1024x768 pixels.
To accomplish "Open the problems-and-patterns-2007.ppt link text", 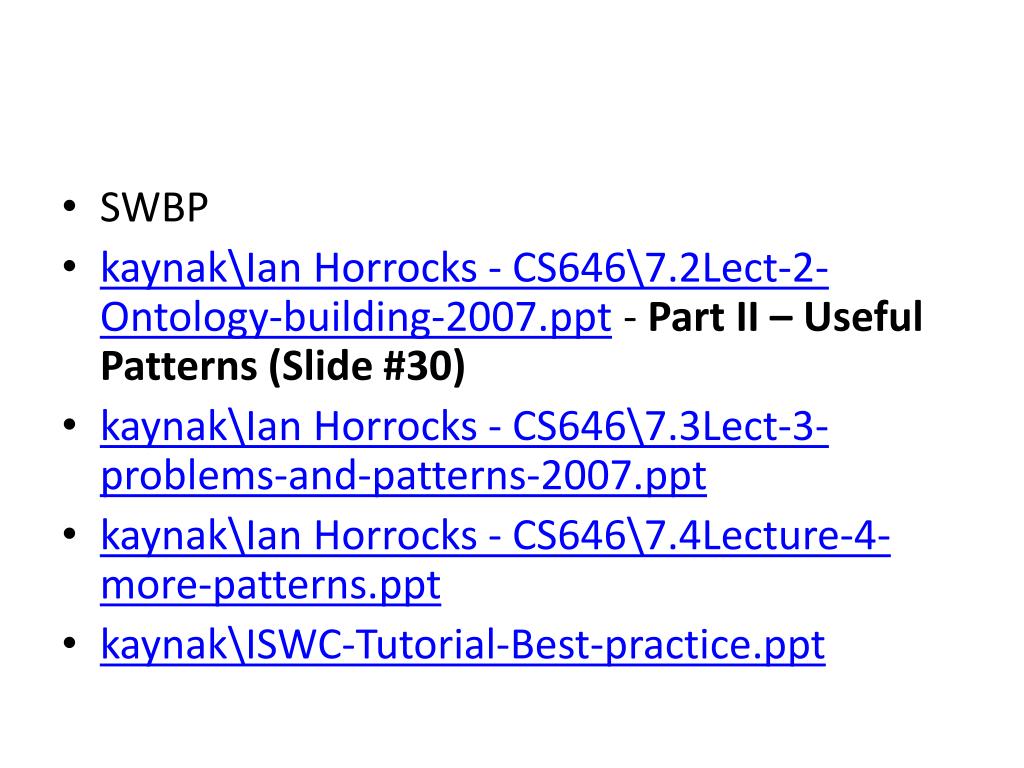I will [x=404, y=476].
